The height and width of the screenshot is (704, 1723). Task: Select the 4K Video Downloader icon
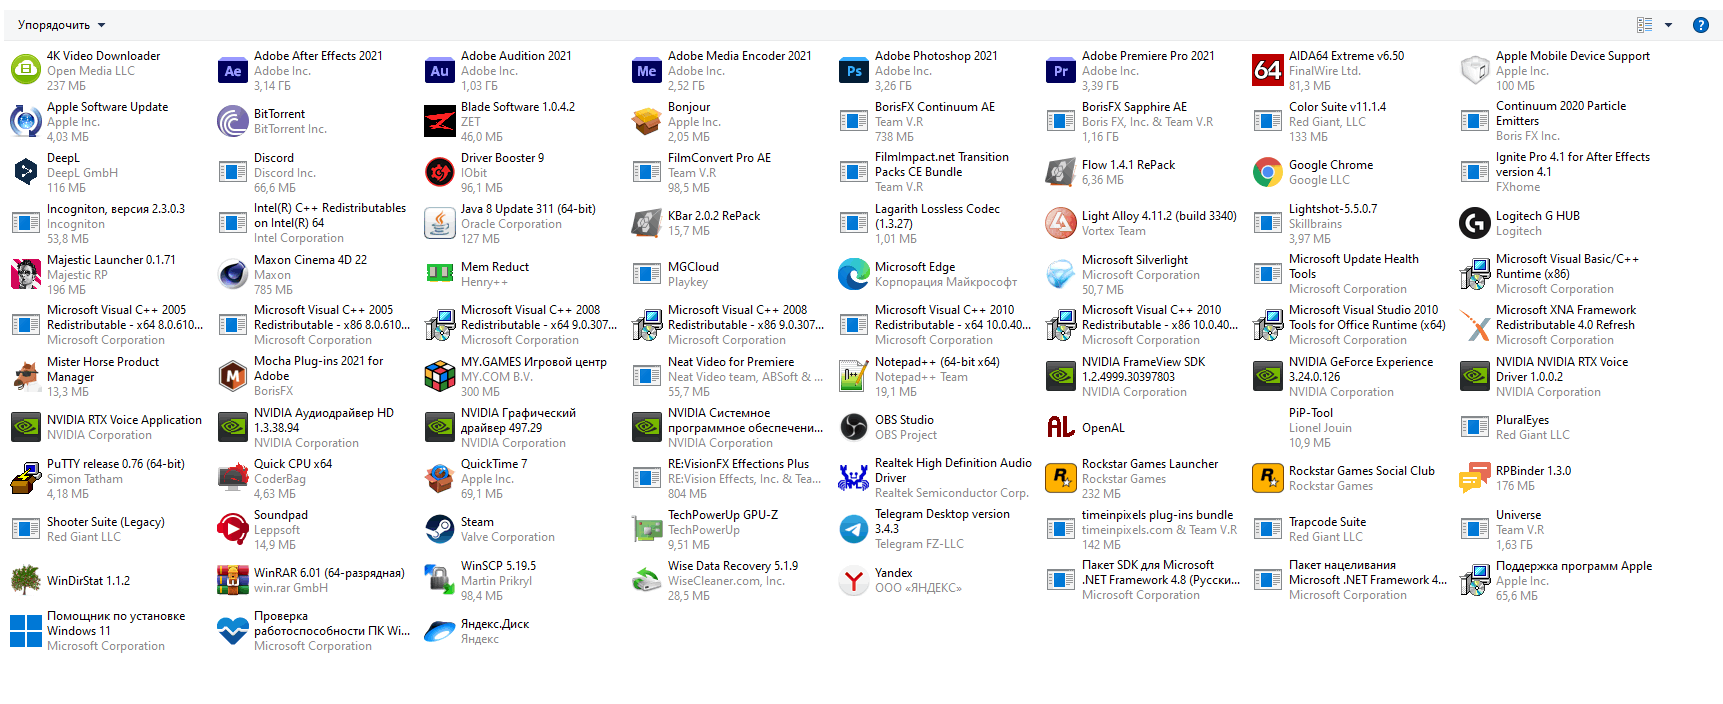25,70
